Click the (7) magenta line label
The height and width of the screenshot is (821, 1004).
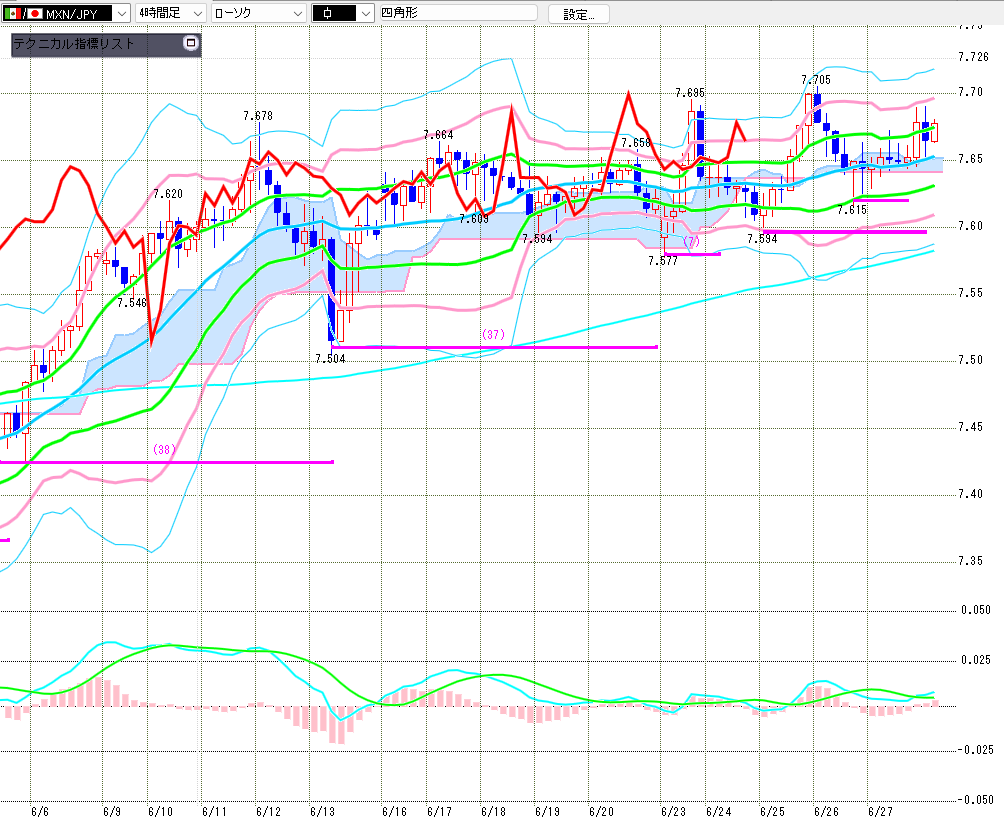coord(692,242)
